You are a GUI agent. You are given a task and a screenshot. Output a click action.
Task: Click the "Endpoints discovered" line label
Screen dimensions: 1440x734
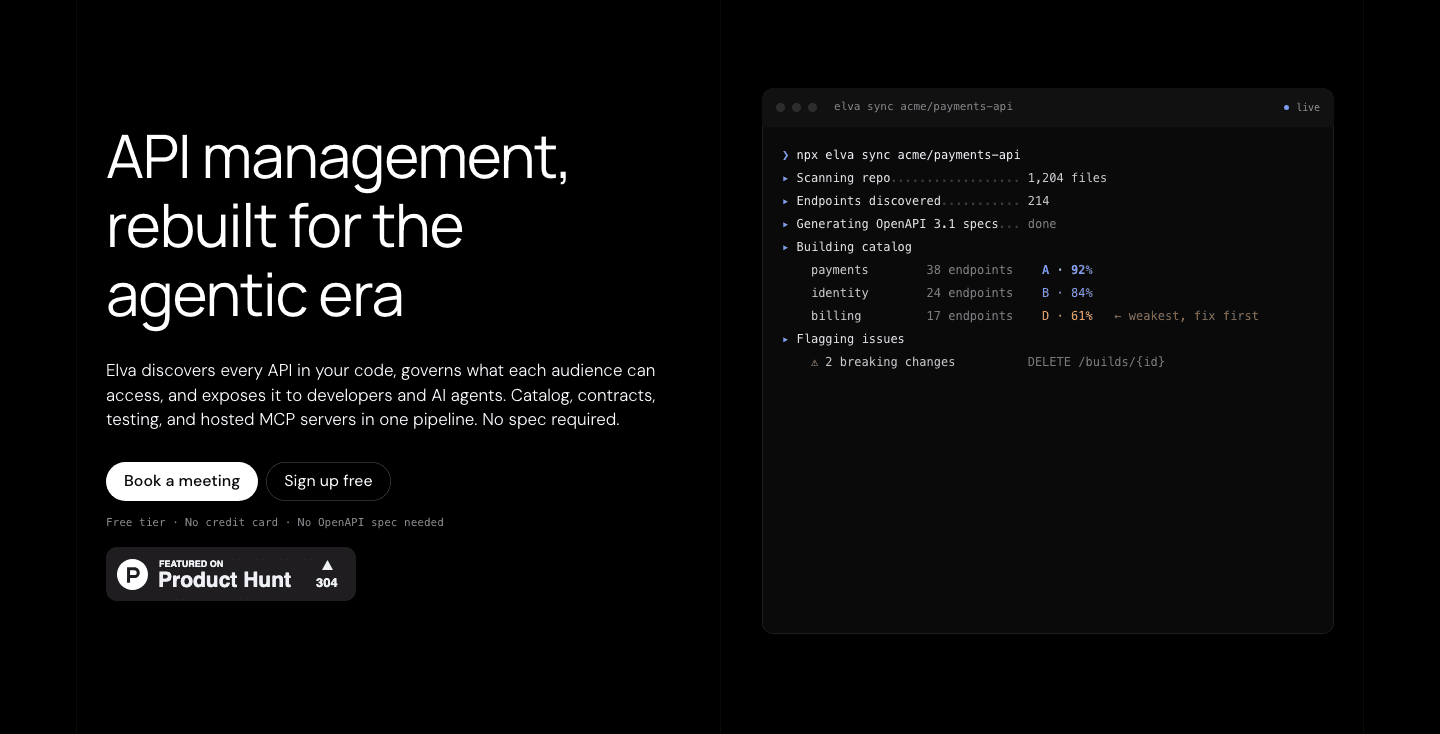(x=868, y=201)
